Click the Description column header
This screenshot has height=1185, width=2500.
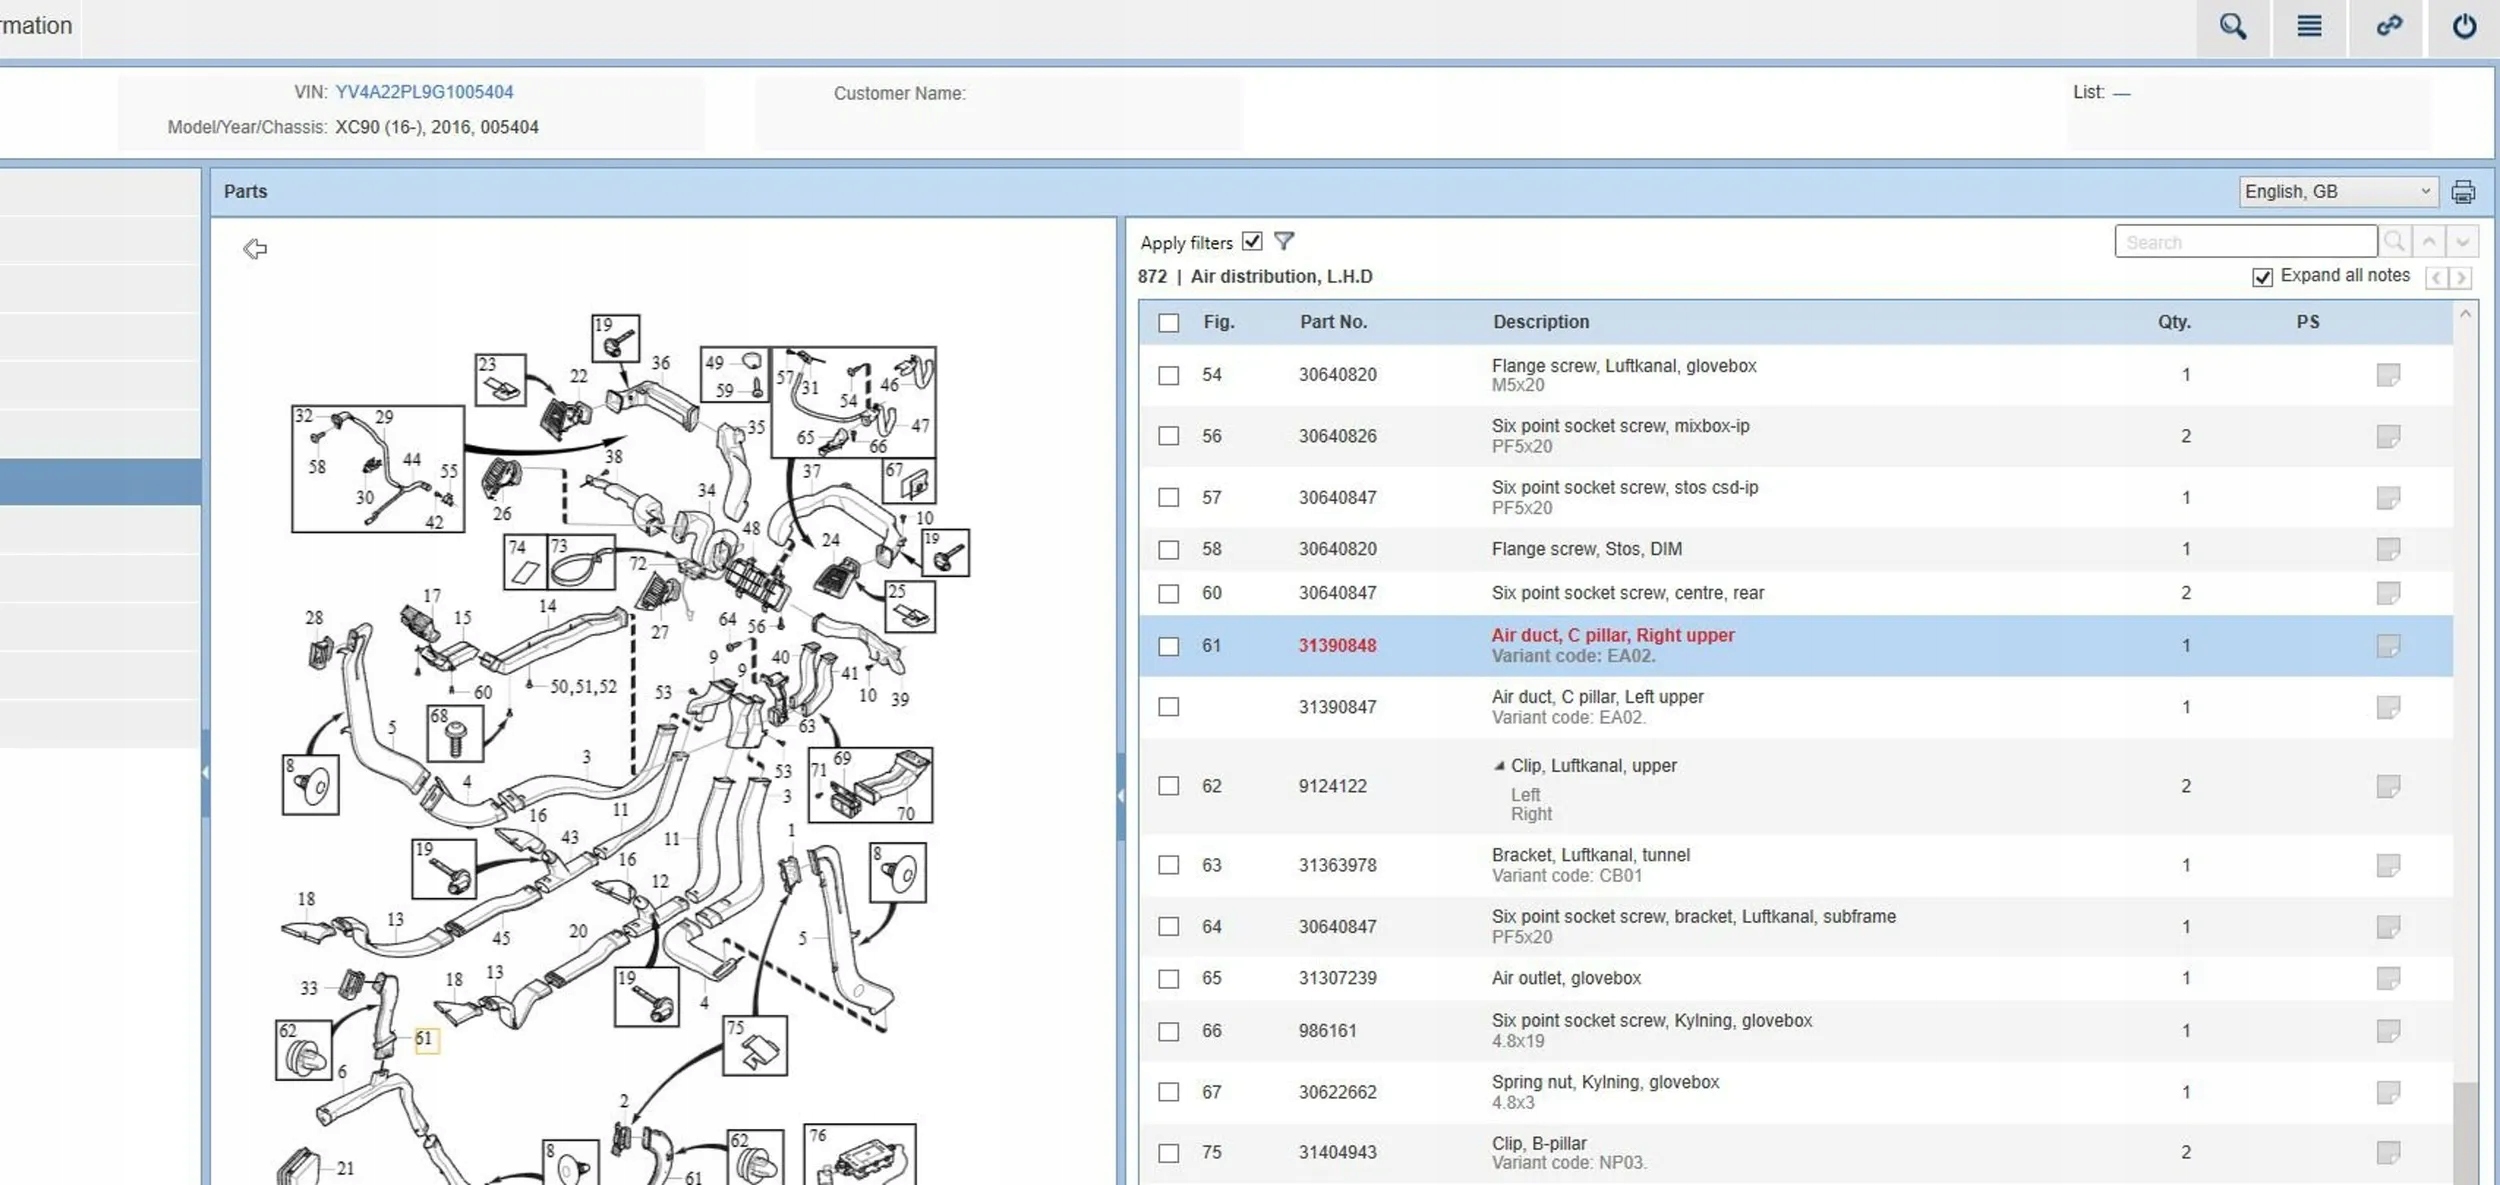(1540, 322)
